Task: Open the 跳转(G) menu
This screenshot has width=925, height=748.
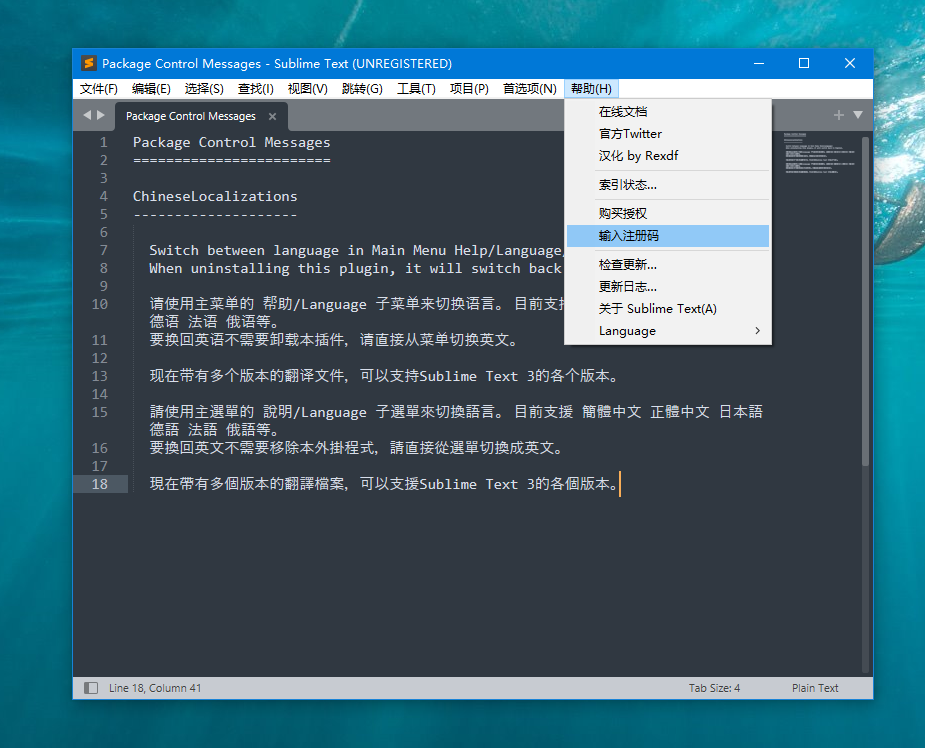Action: pos(362,88)
